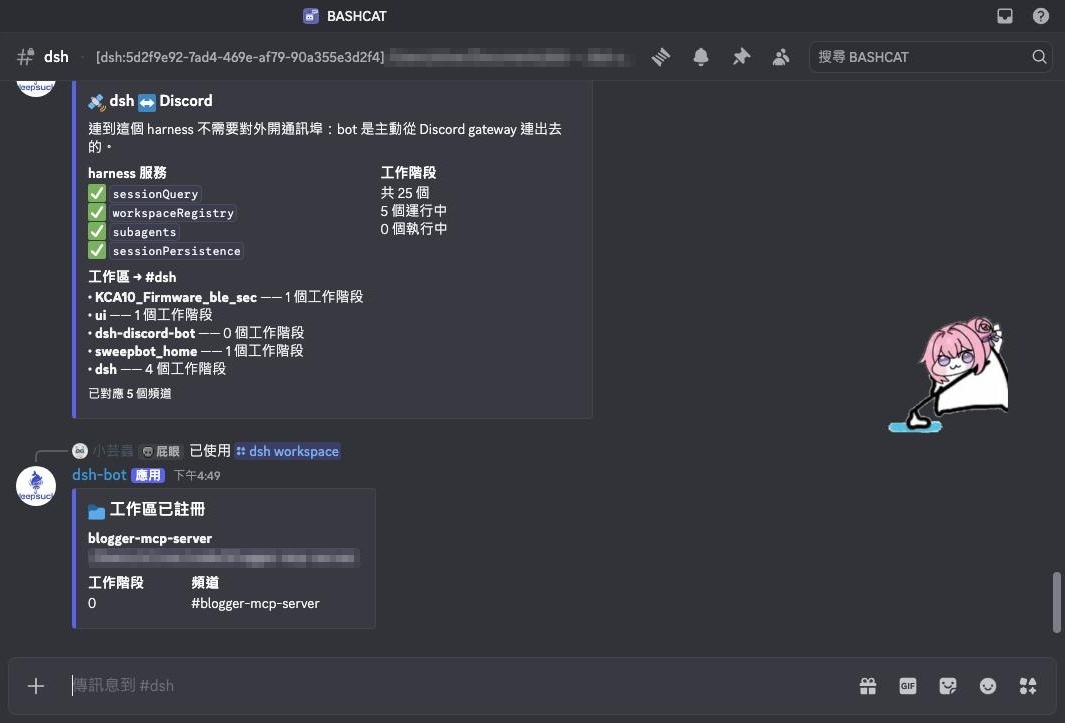The image size is (1065, 723).
Task: Click the 下午4:49 message timestamp
Action: 197,476
